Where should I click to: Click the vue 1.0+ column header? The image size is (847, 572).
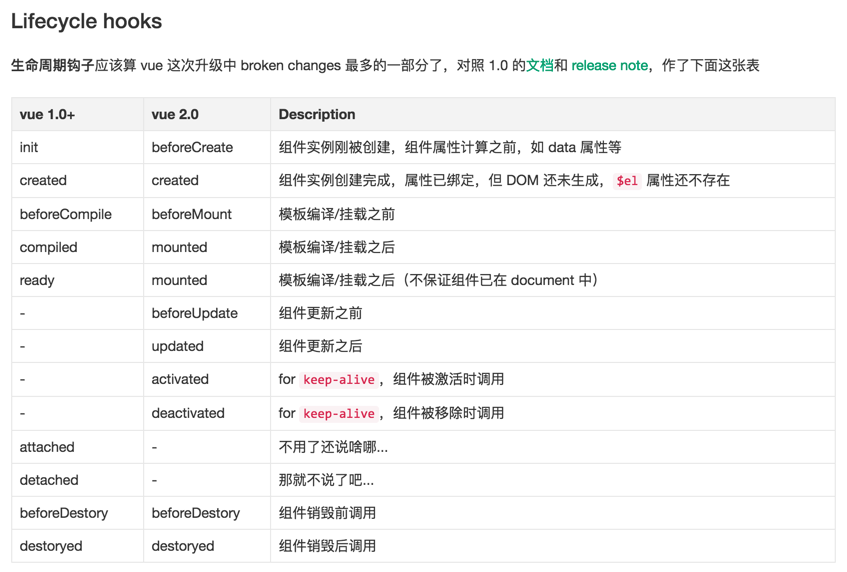(x=47, y=114)
